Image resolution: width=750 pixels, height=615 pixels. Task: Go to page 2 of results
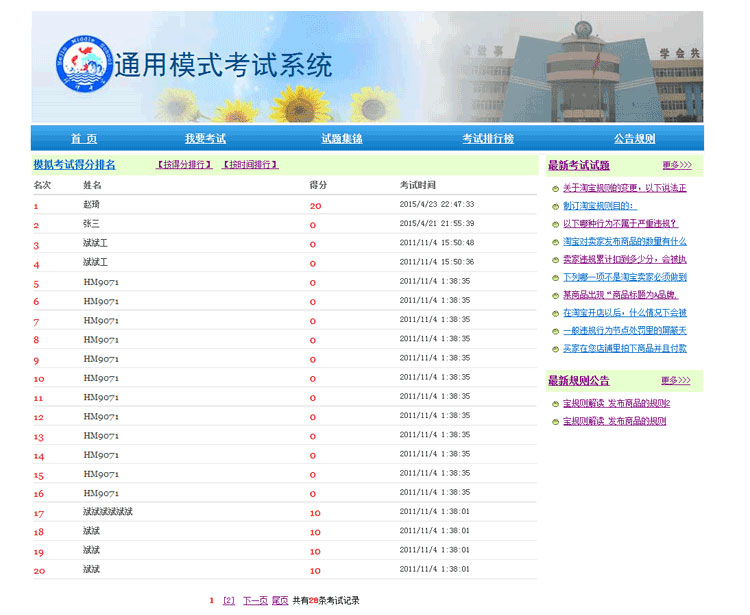[229, 601]
